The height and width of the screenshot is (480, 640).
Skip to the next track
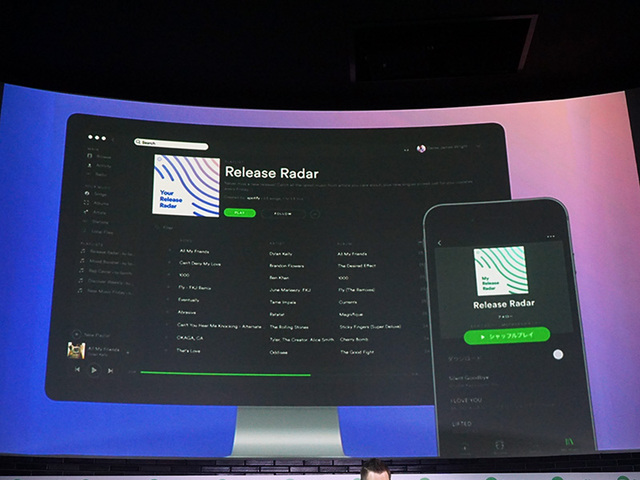[x=110, y=371]
